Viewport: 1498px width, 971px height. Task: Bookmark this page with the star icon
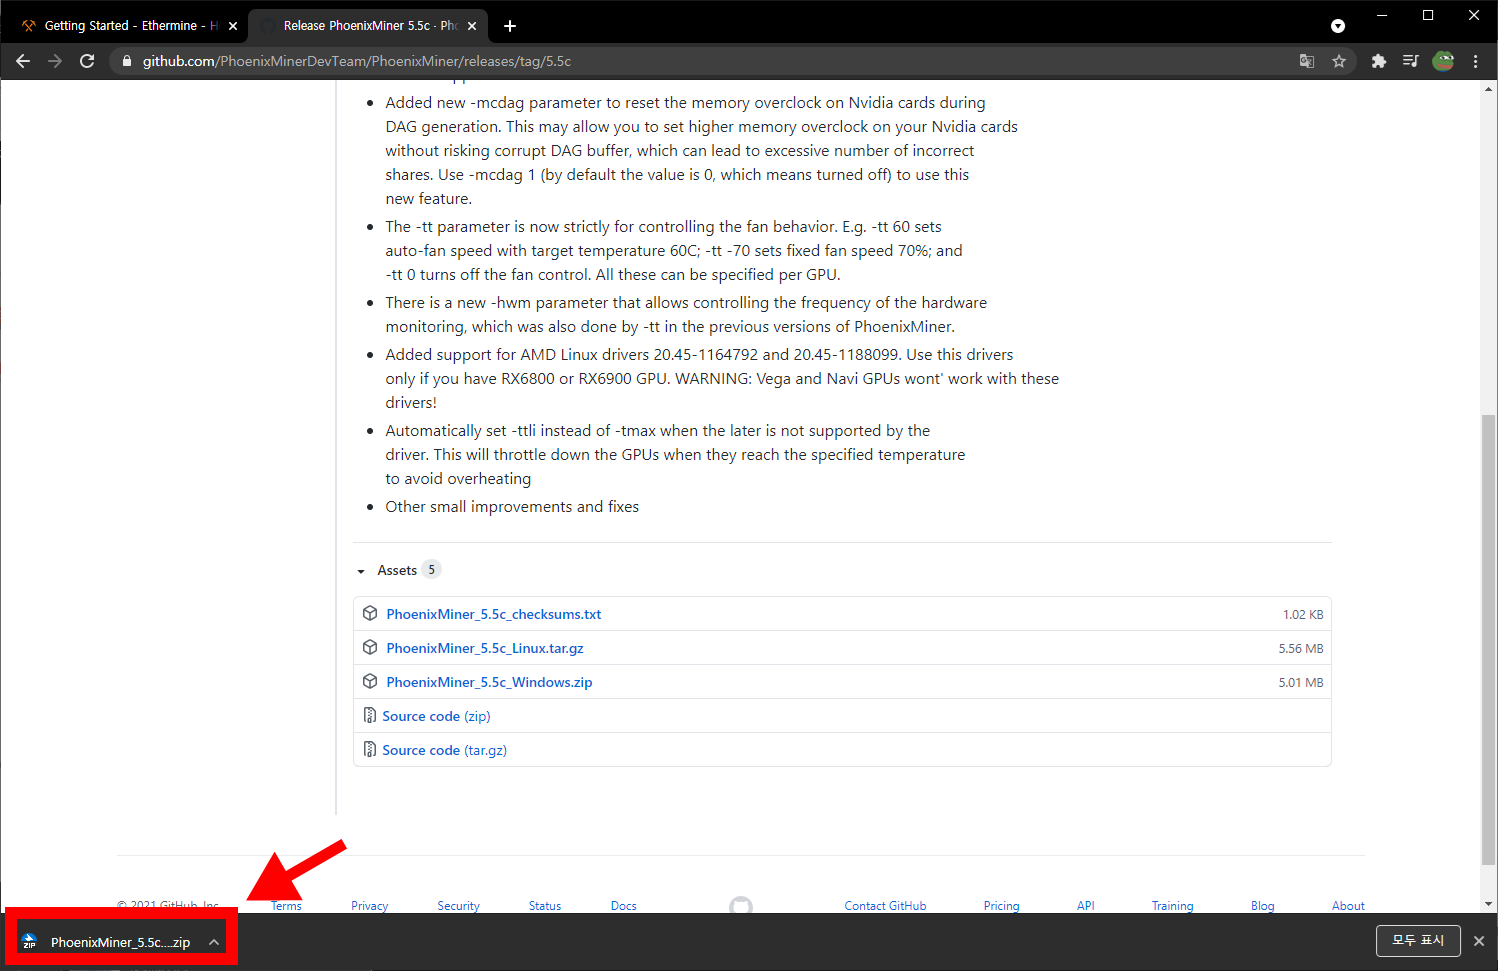click(x=1339, y=61)
